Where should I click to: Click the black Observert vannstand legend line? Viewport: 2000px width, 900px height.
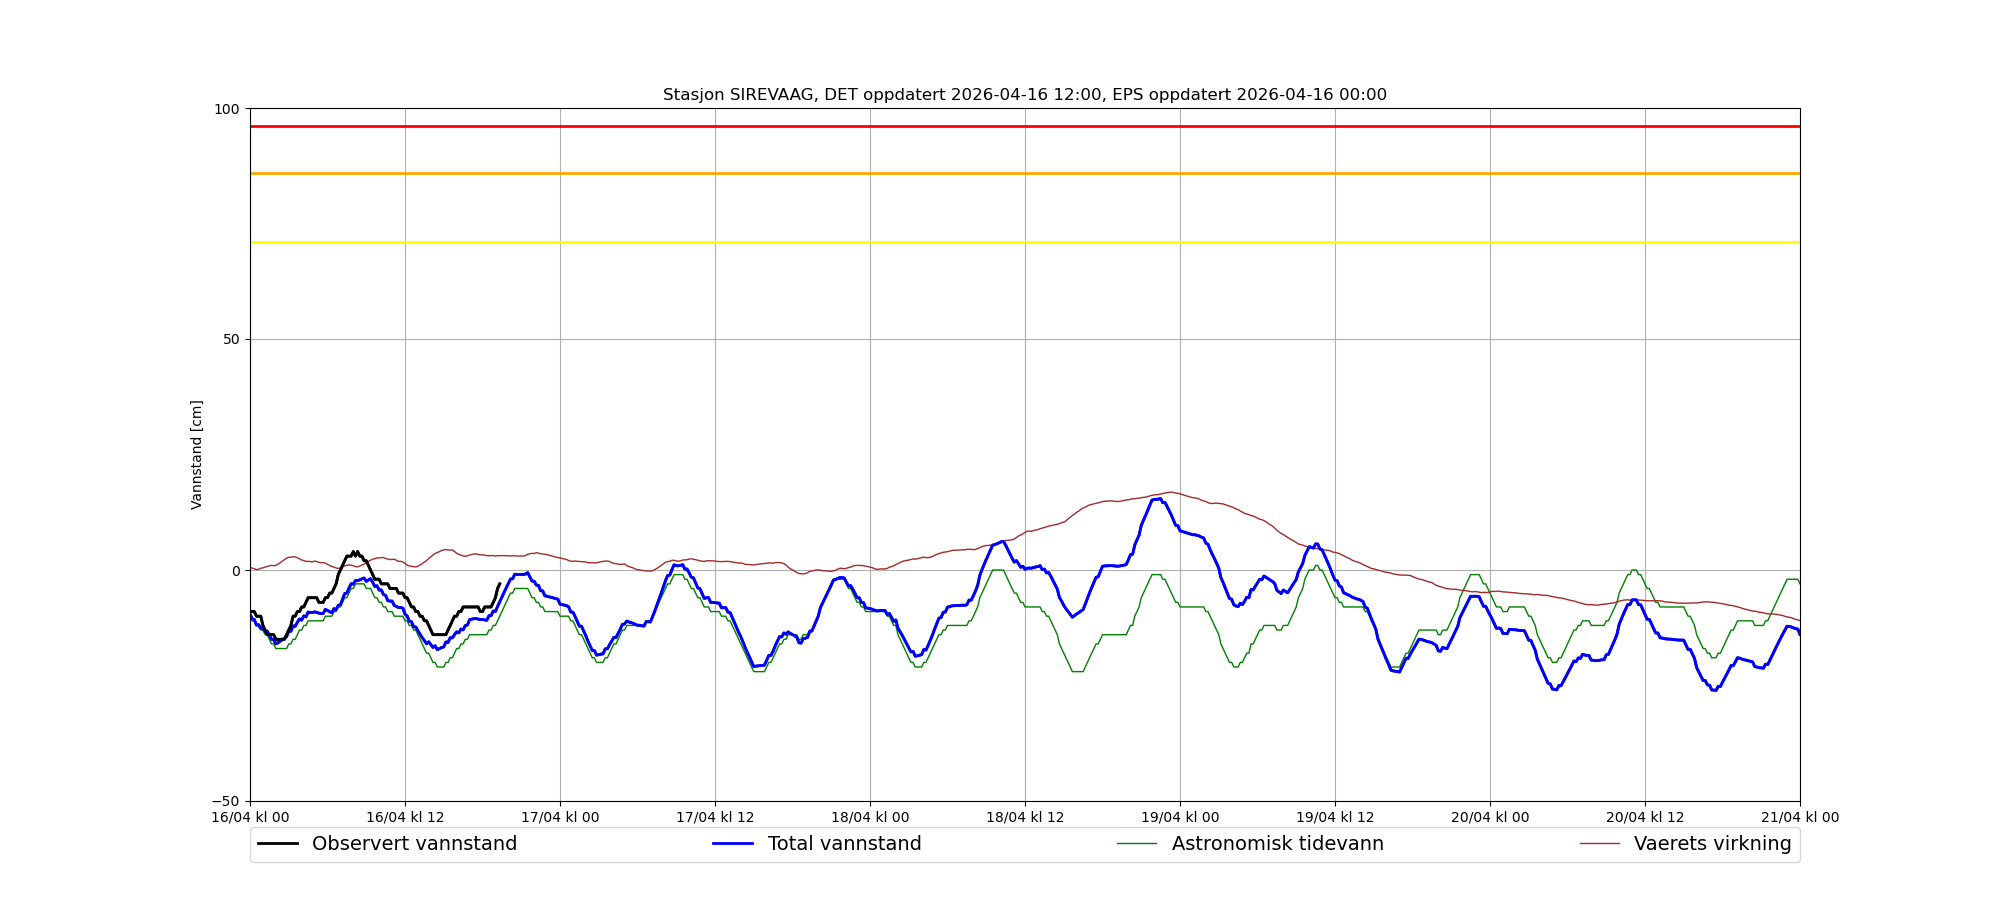278,844
